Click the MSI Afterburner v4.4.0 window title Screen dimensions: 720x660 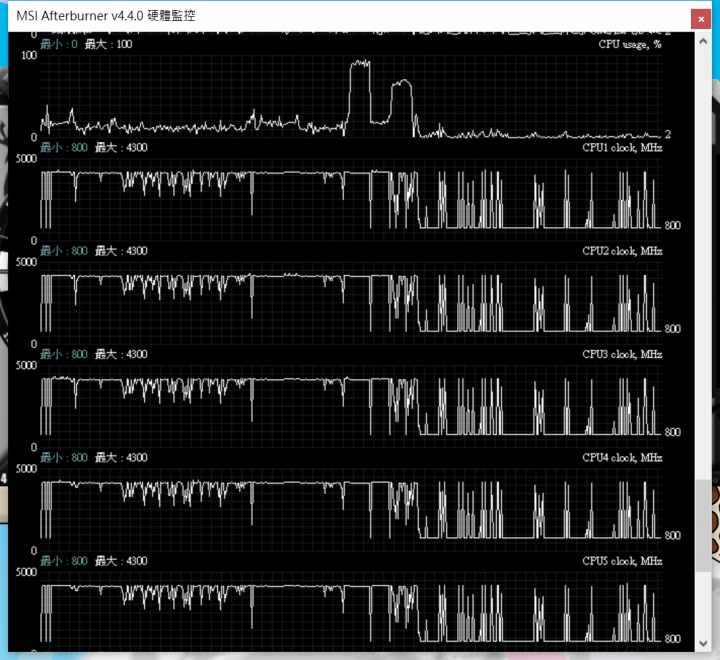click(106, 16)
